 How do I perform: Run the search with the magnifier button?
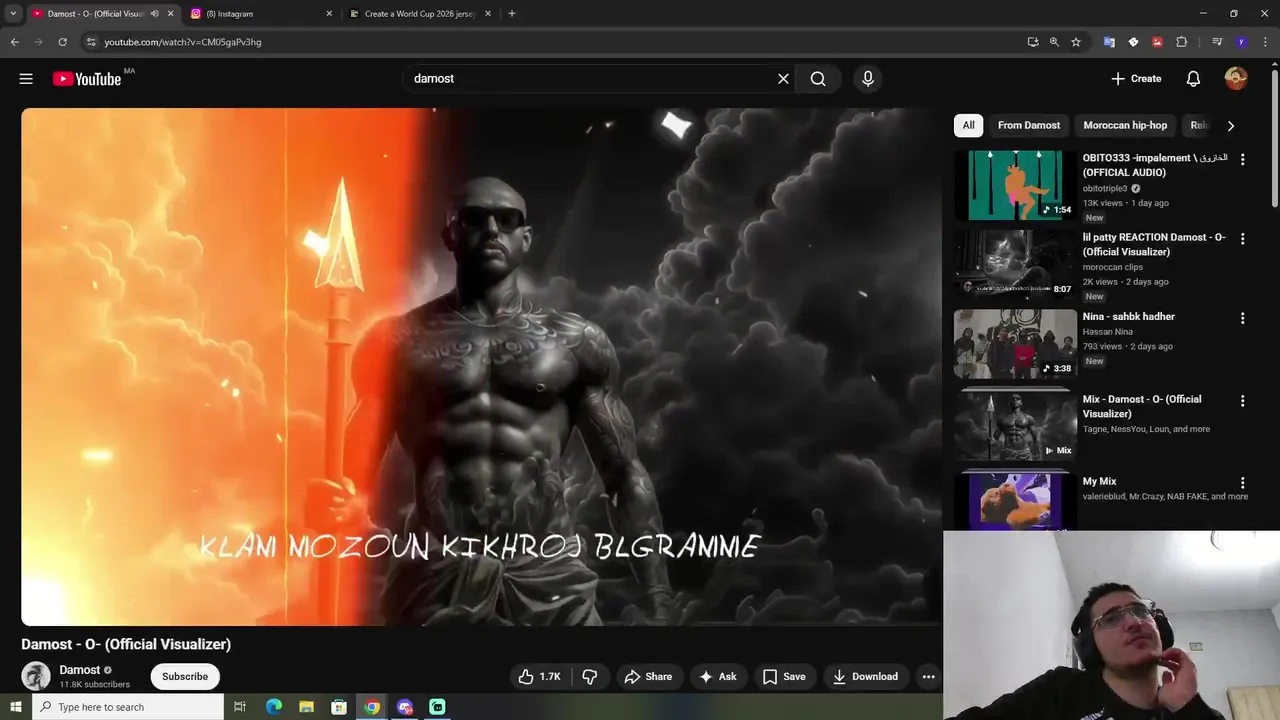pos(818,79)
